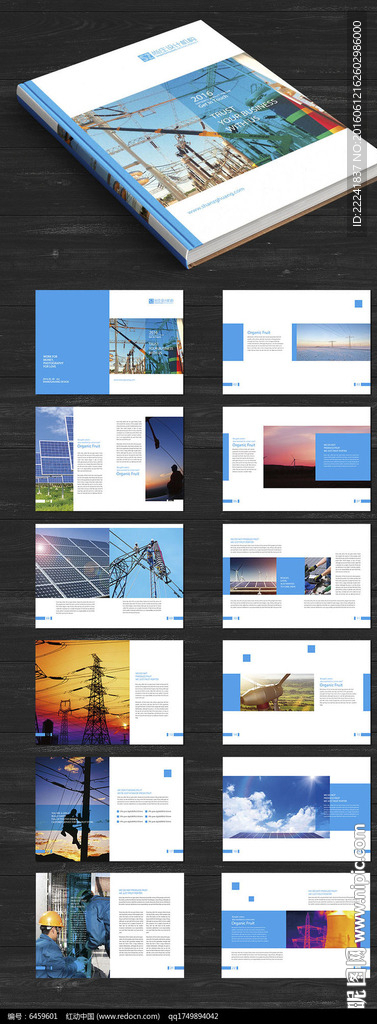Open the sunset transmission tower page spread
This screenshot has width=377, height=1024.
(x=109, y=692)
